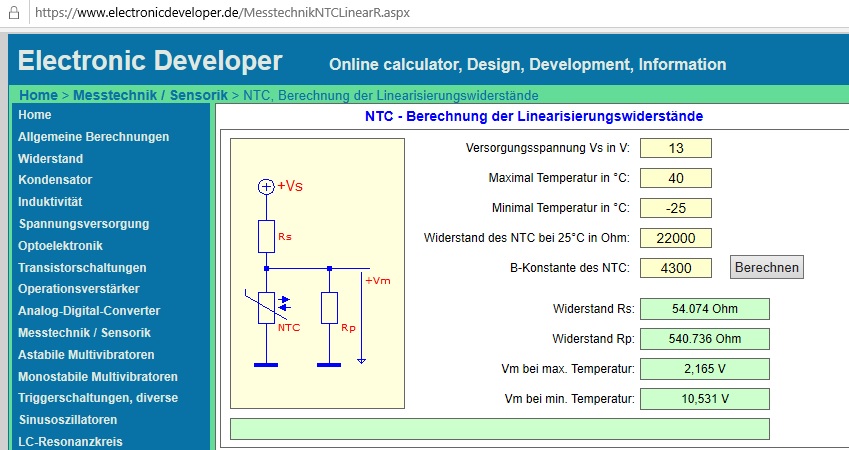The image size is (849, 450).
Task: Select Kondensator sidebar item
Action: [55, 180]
